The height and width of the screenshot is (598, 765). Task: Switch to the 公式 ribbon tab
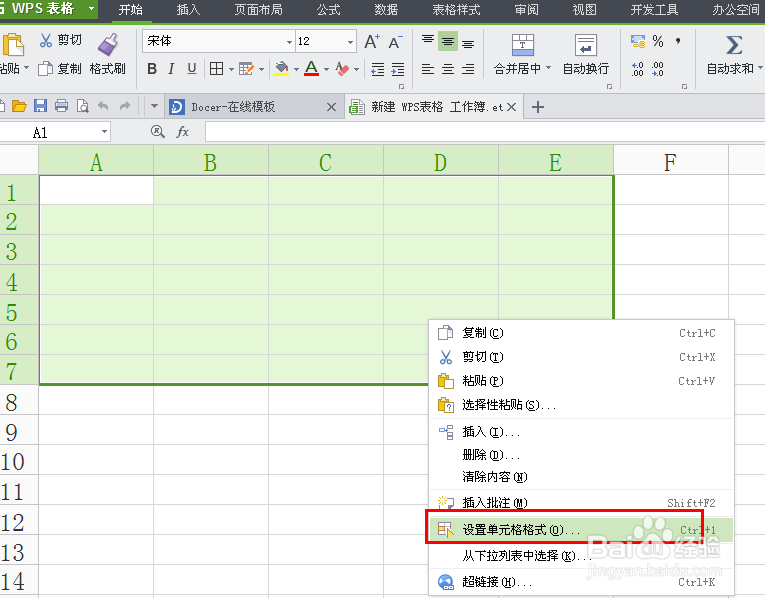point(328,10)
